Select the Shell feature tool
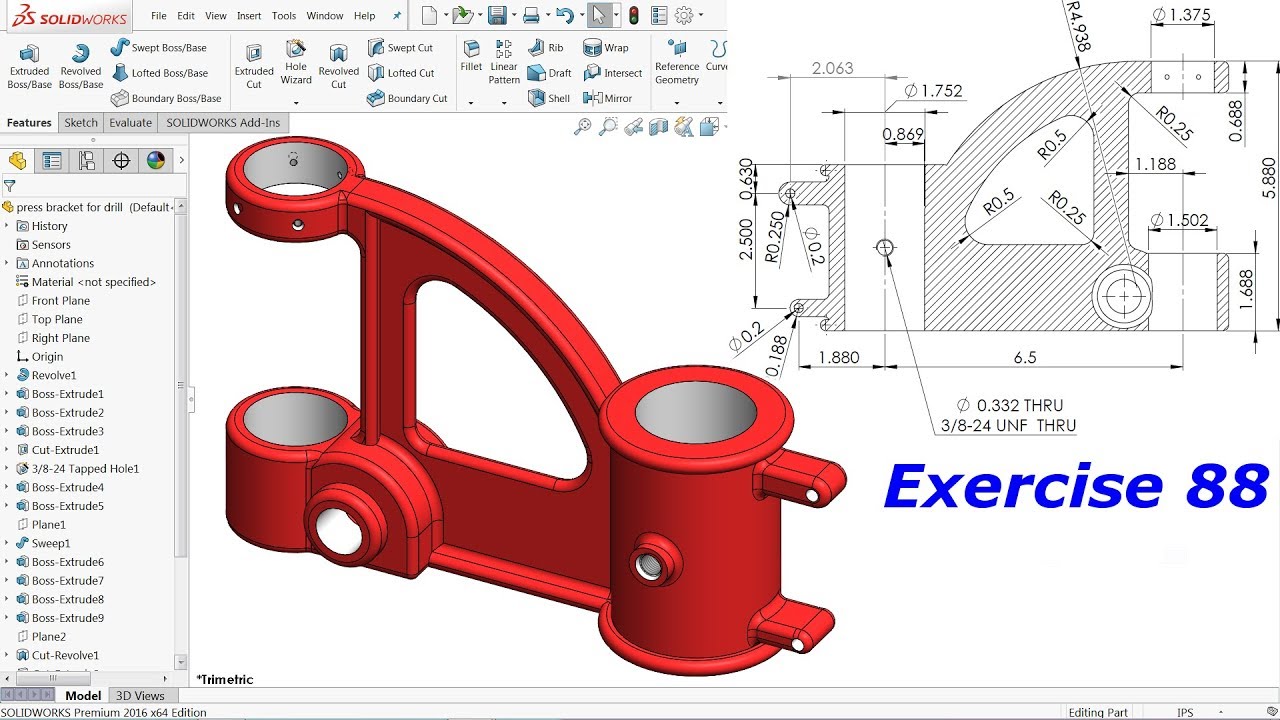The width and height of the screenshot is (1280, 720). tap(548, 98)
